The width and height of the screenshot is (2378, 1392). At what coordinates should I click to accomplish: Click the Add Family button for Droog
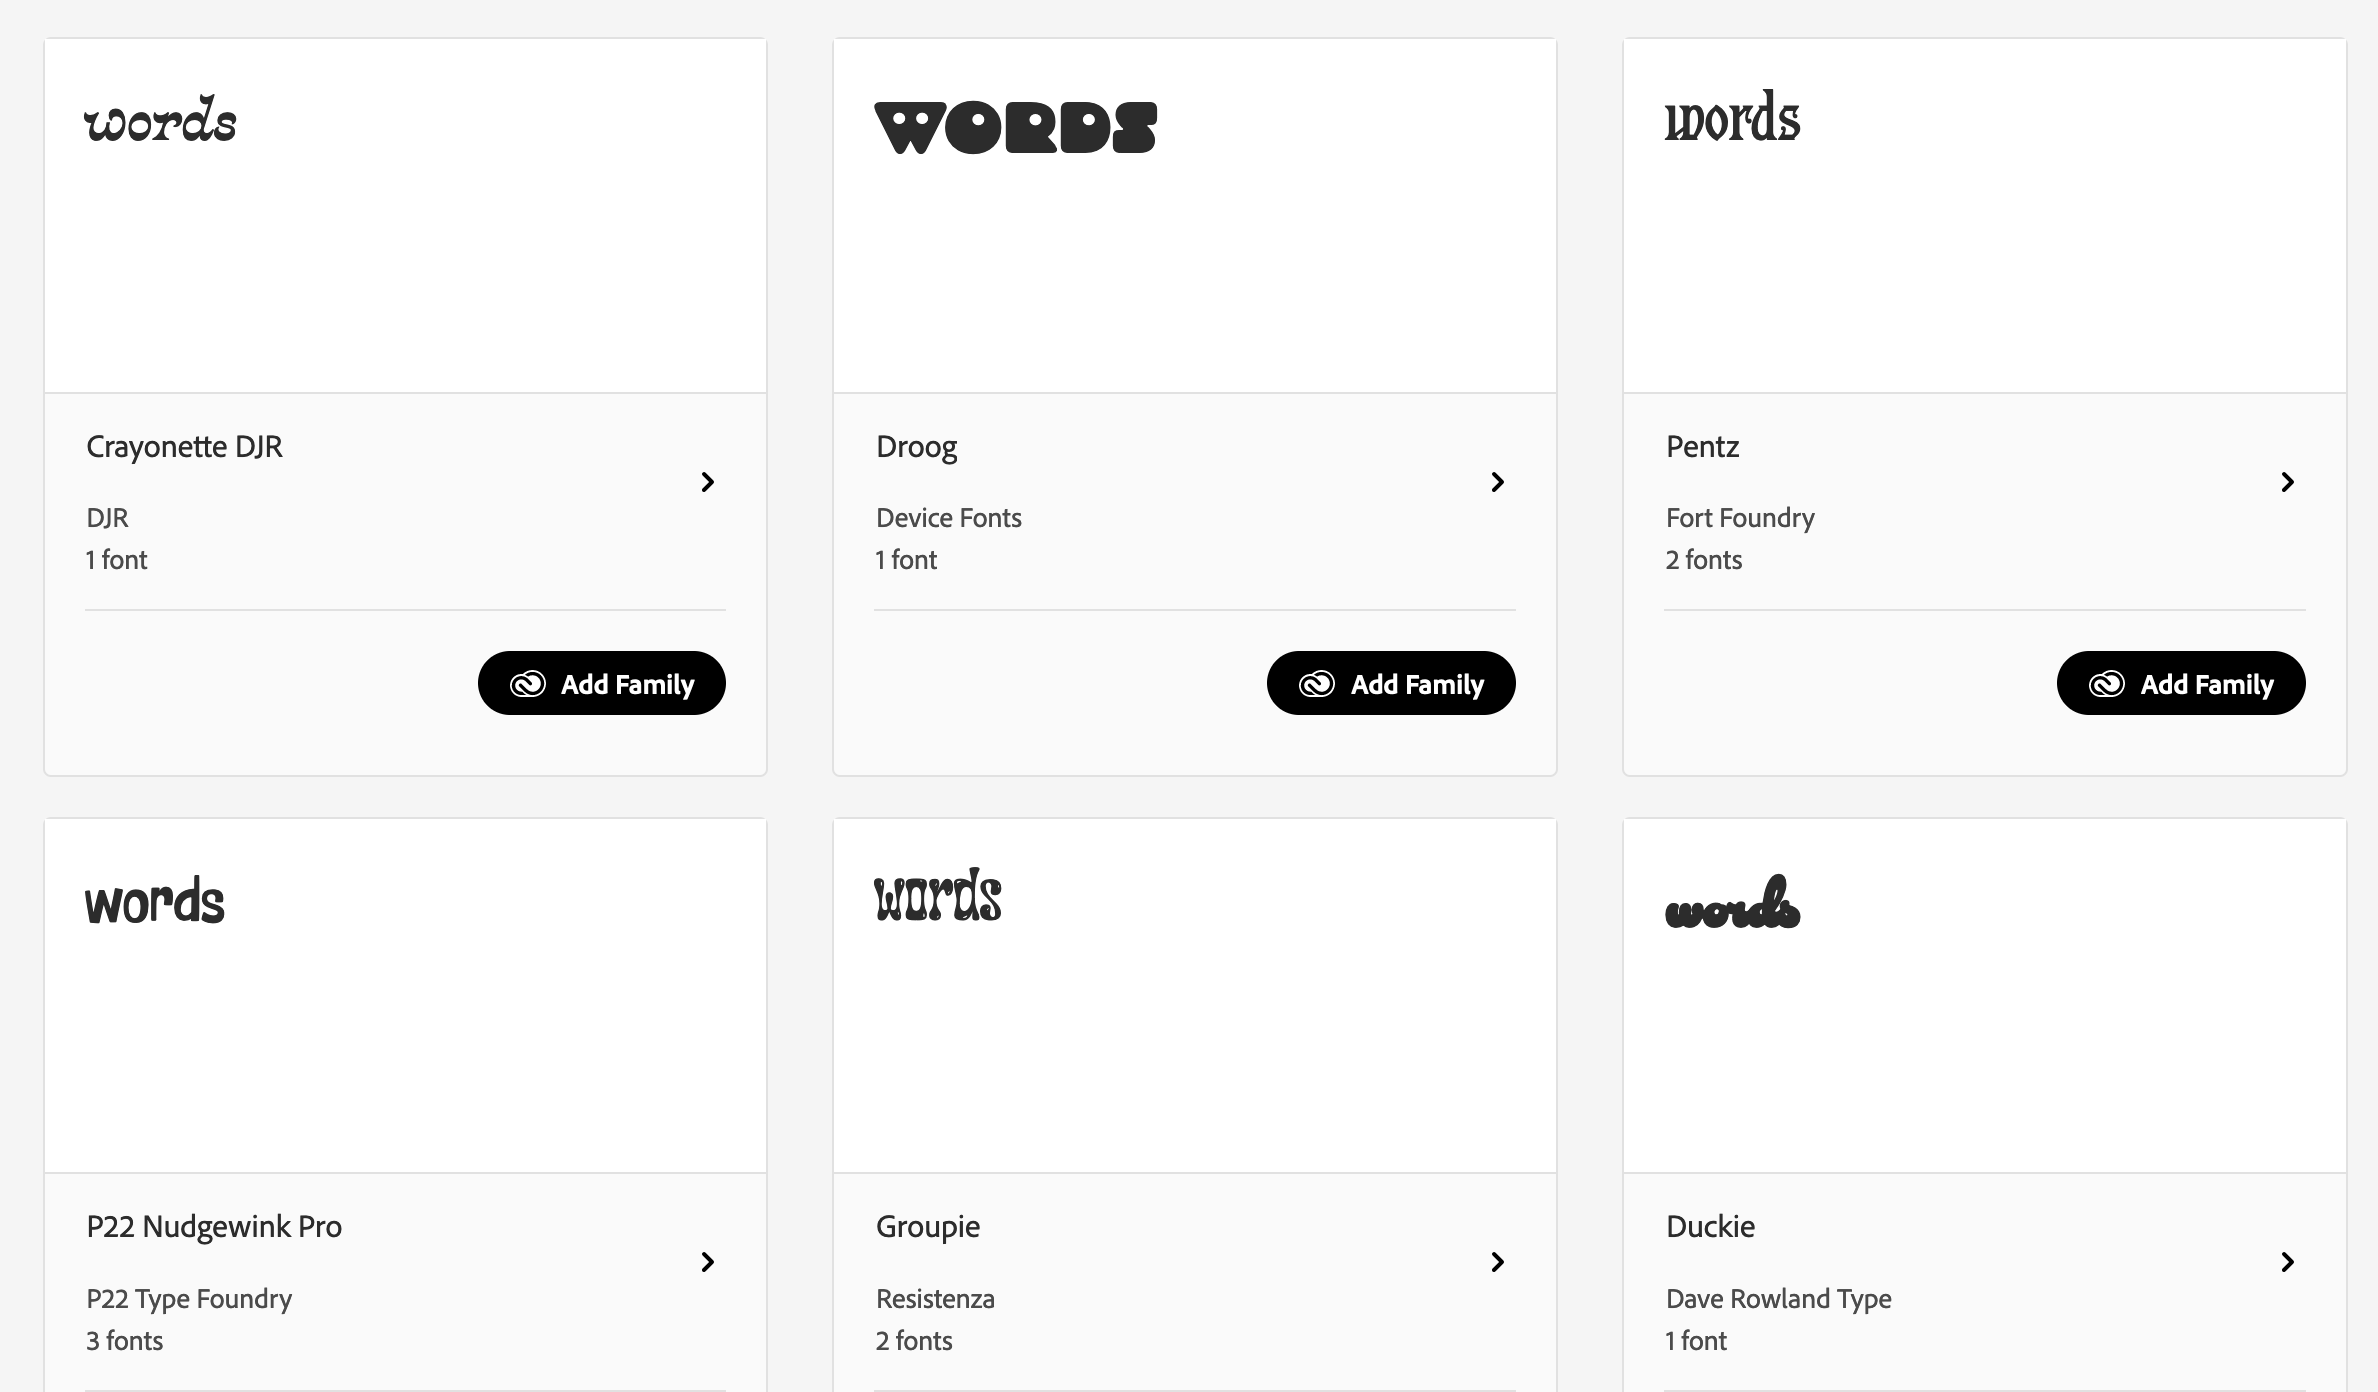point(1392,683)
